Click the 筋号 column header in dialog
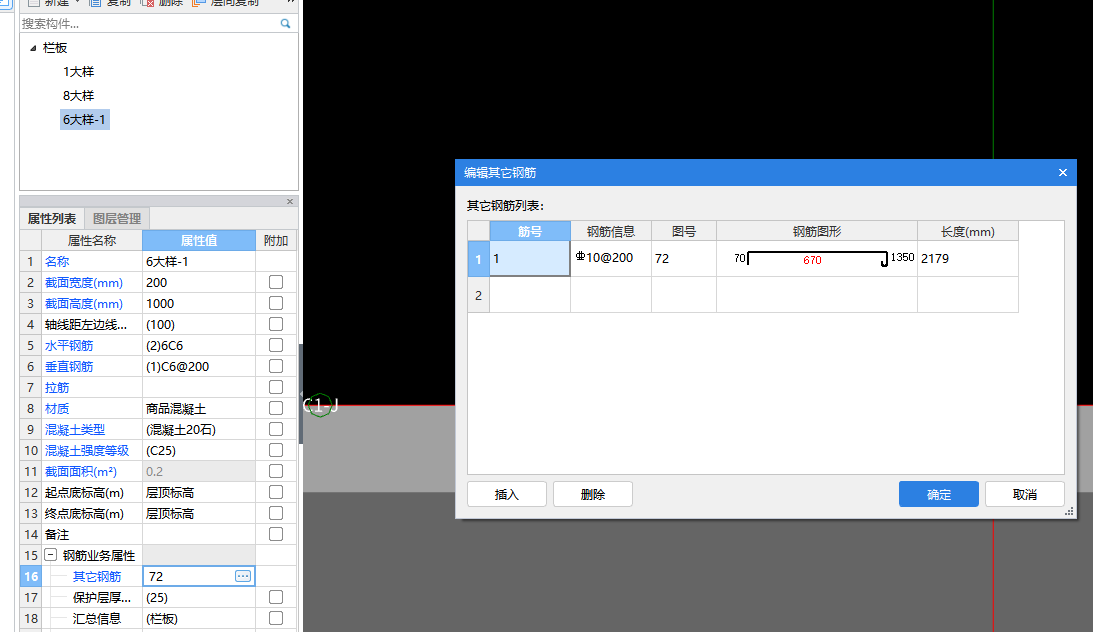 coord(530,231)
